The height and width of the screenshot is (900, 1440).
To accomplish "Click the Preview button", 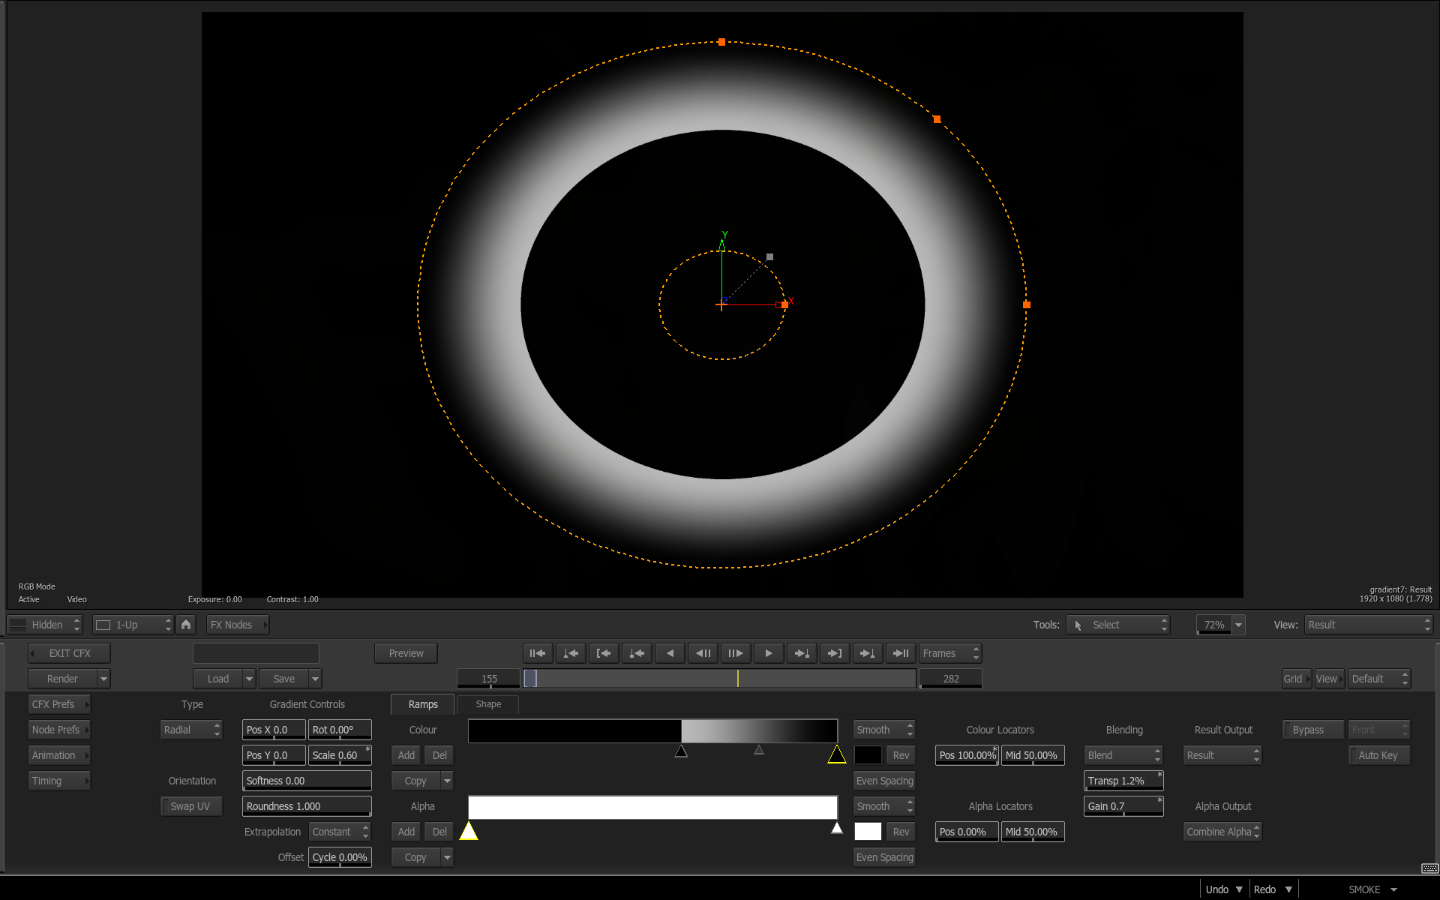I will (406, 654).
